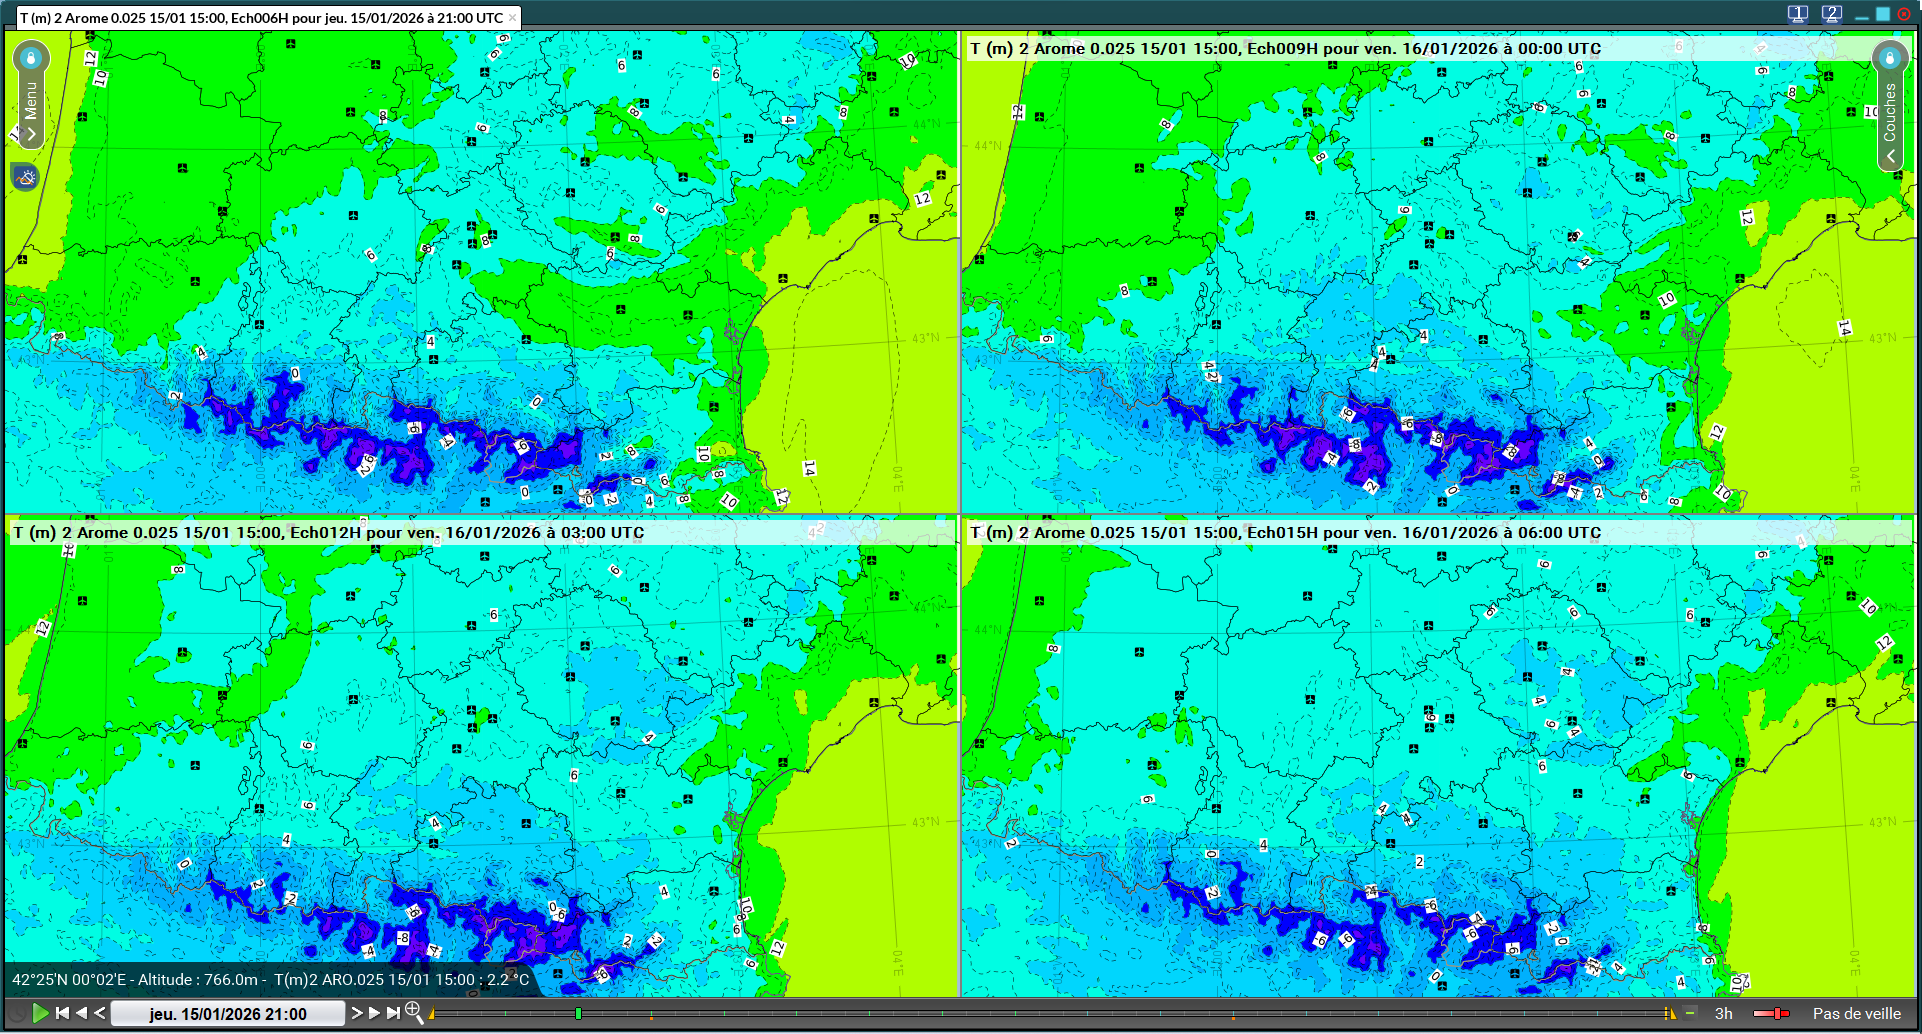Click the date field jeu. 15/01/2026 21:00
Viewport: 1922px width, 1034px height.
[228, 1013]
